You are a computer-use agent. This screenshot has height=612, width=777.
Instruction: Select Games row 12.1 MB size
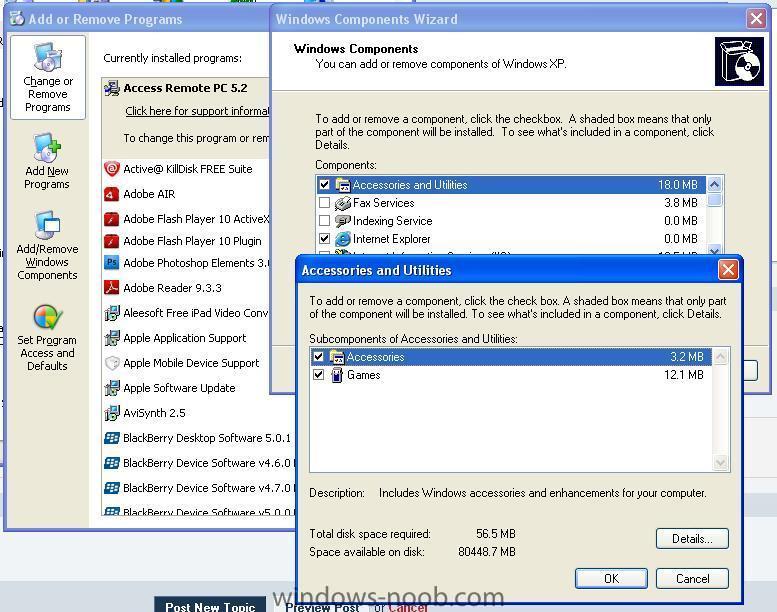pos(683,375)
